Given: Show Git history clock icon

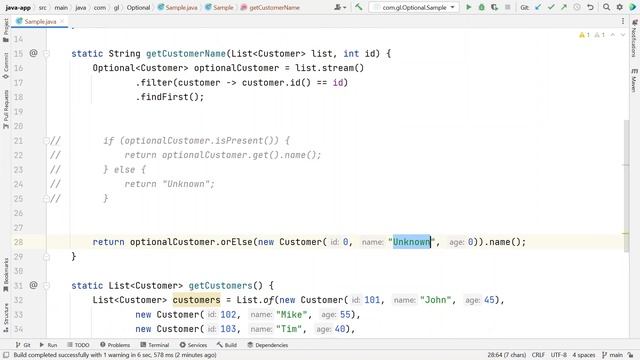Looking at the screenshot, I should click(577, 7).
